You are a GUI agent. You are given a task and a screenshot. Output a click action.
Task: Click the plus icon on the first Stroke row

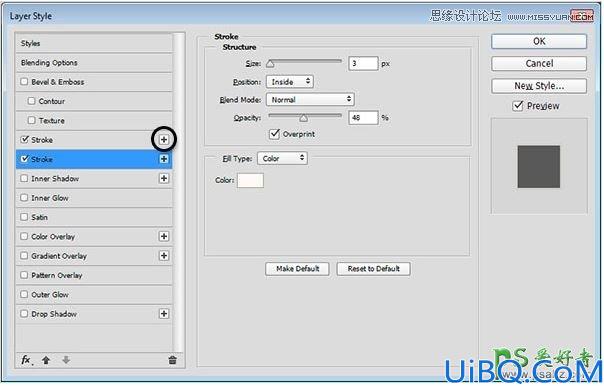(164, 139)
